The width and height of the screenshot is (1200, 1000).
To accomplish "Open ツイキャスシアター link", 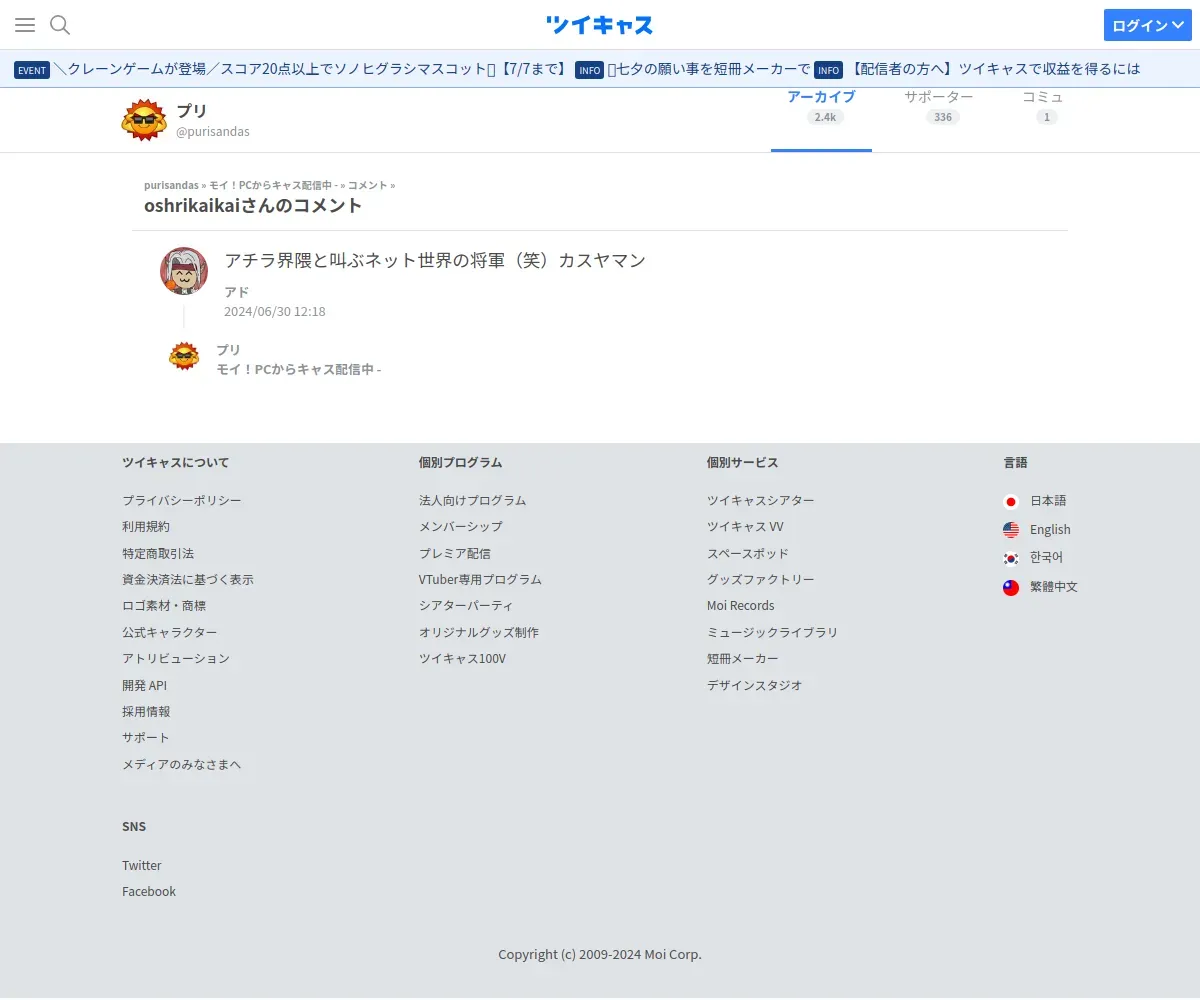I will click(x=761, y=500).
